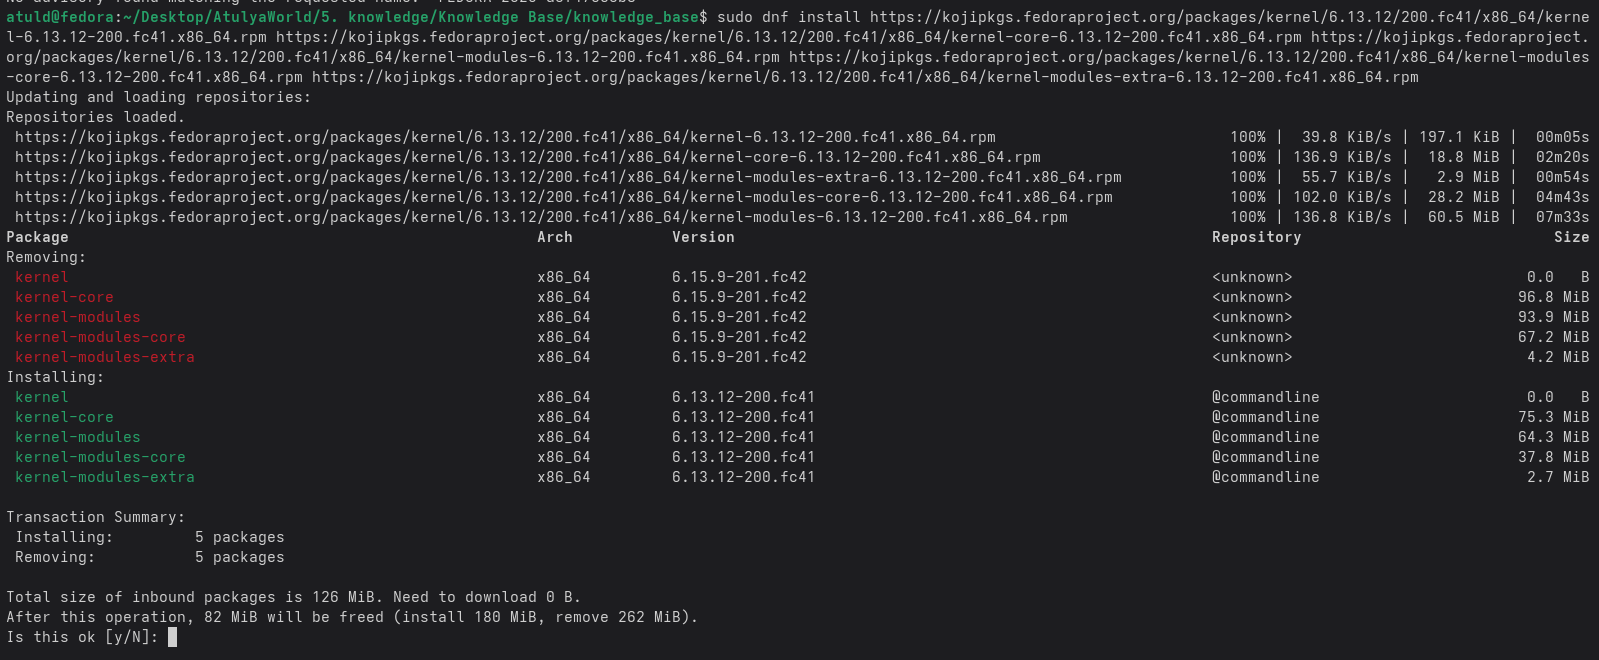Click the '2.7 MiB' size value

[x=1558, y=477]
